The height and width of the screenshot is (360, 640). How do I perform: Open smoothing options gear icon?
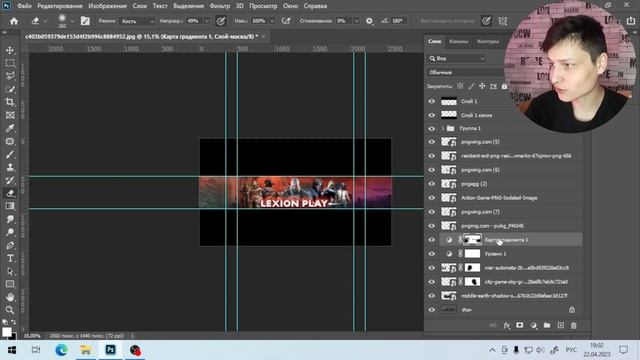[x=369, y=21]
